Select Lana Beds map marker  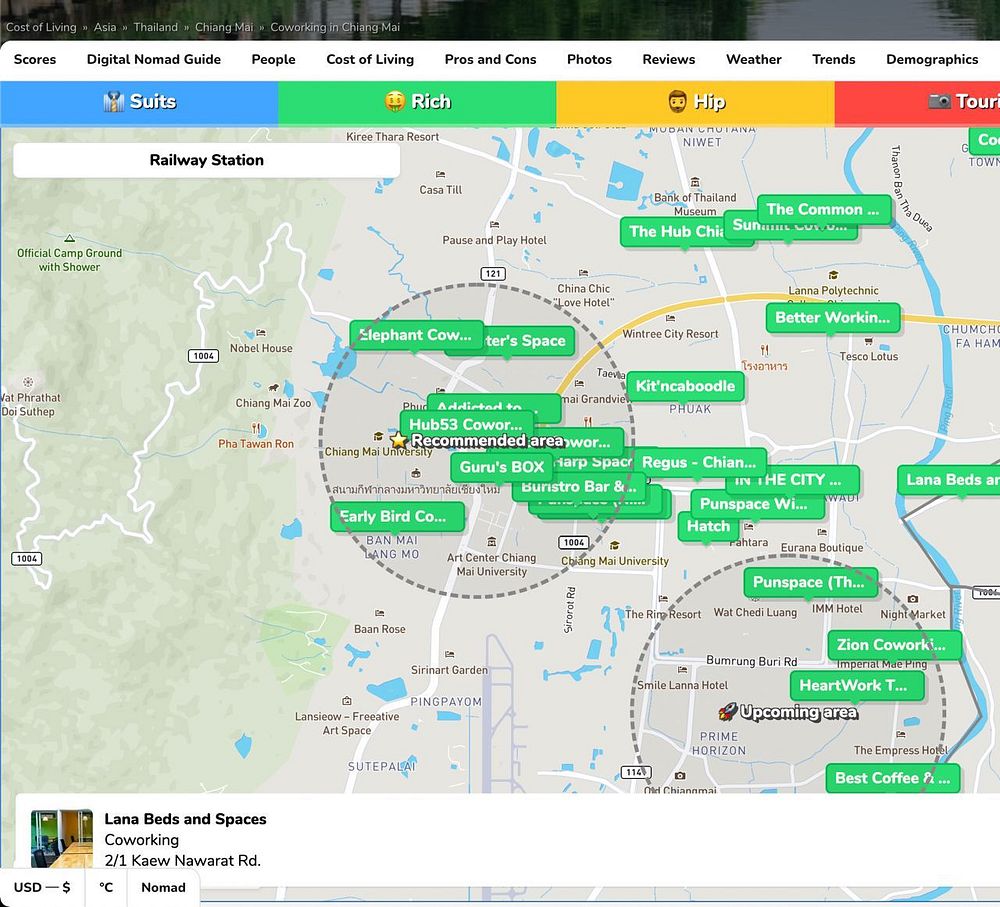(950, 480)
